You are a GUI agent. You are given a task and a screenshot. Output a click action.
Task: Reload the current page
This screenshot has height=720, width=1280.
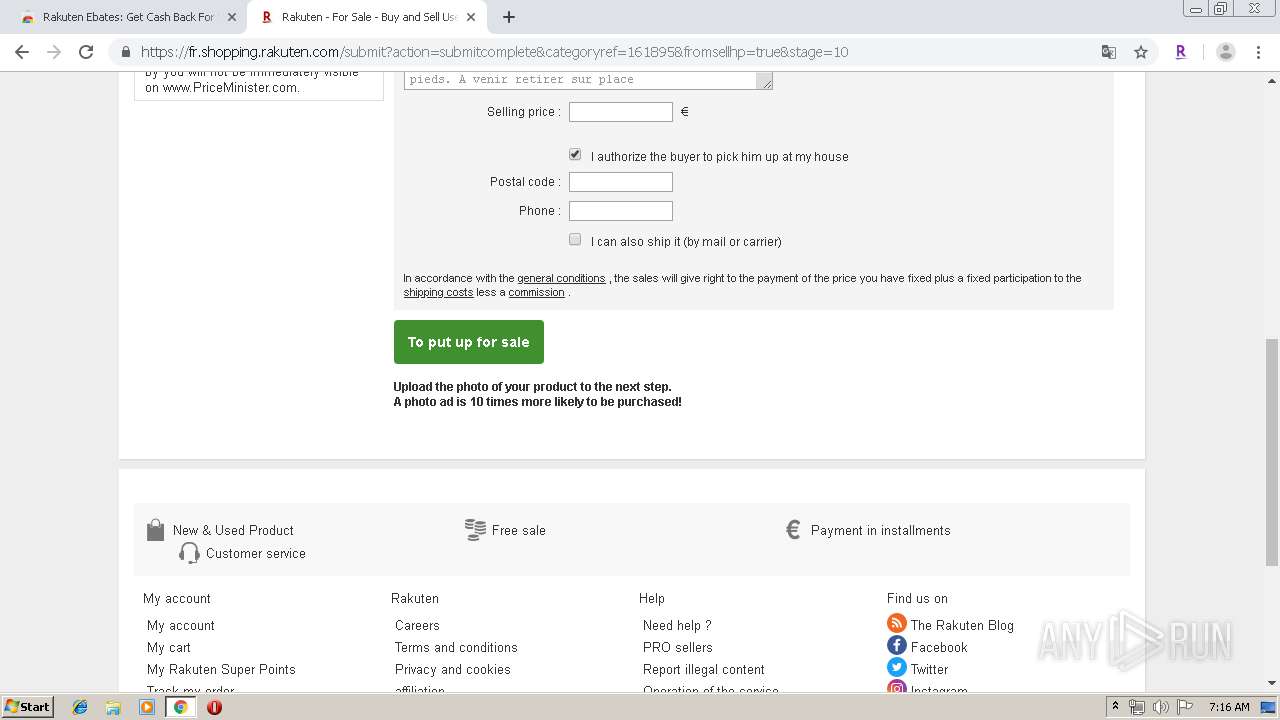pyautogui.click(x=86, y=52)
